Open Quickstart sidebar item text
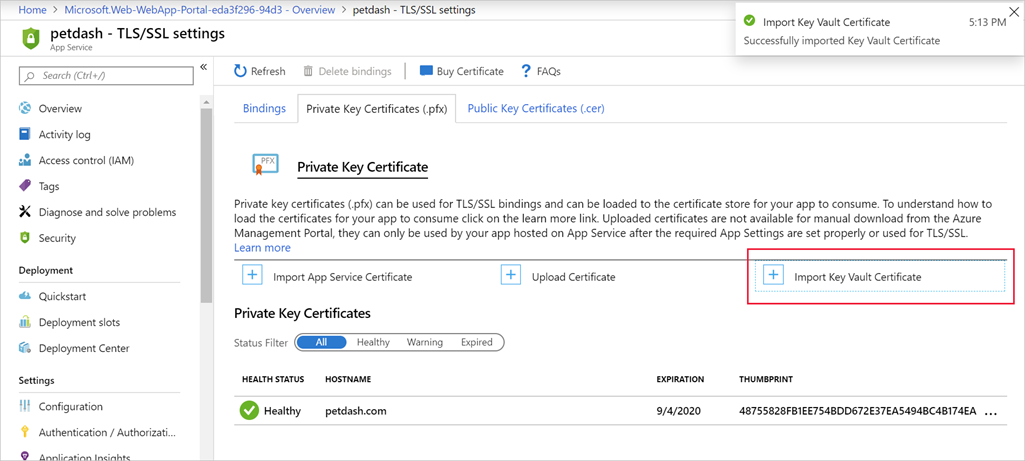 [62, 296]
